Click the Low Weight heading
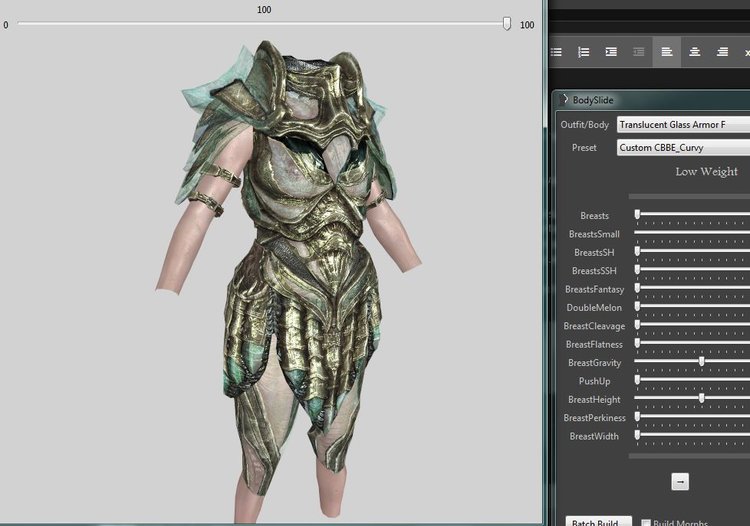The image size is (750, 526). pyautogui.click(x=706, y=172)
